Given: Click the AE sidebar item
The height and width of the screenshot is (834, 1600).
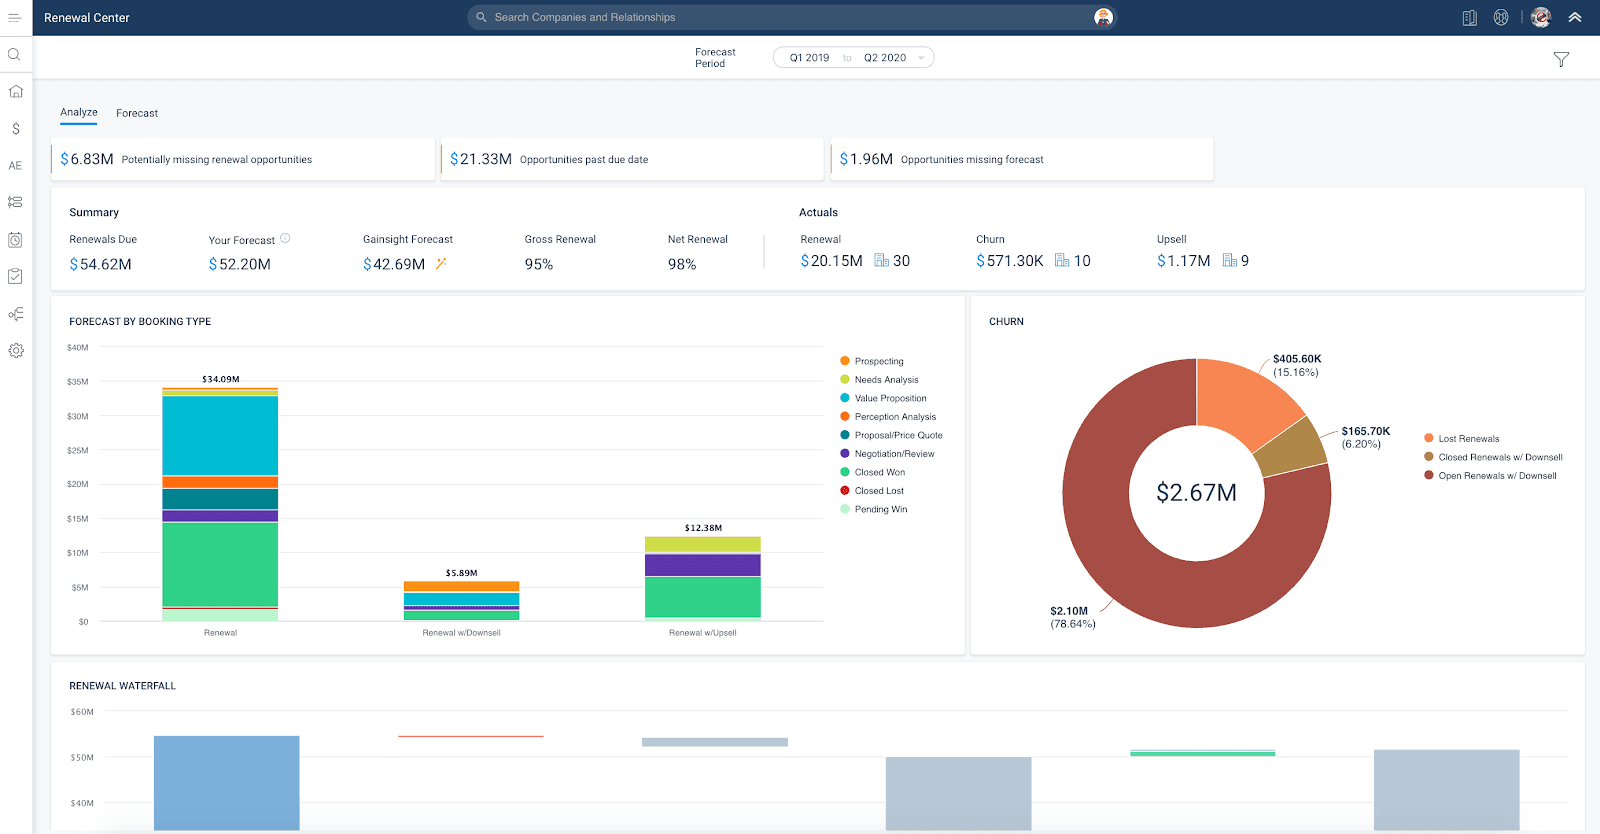Looking at the screenshot, I should (16, 166).
